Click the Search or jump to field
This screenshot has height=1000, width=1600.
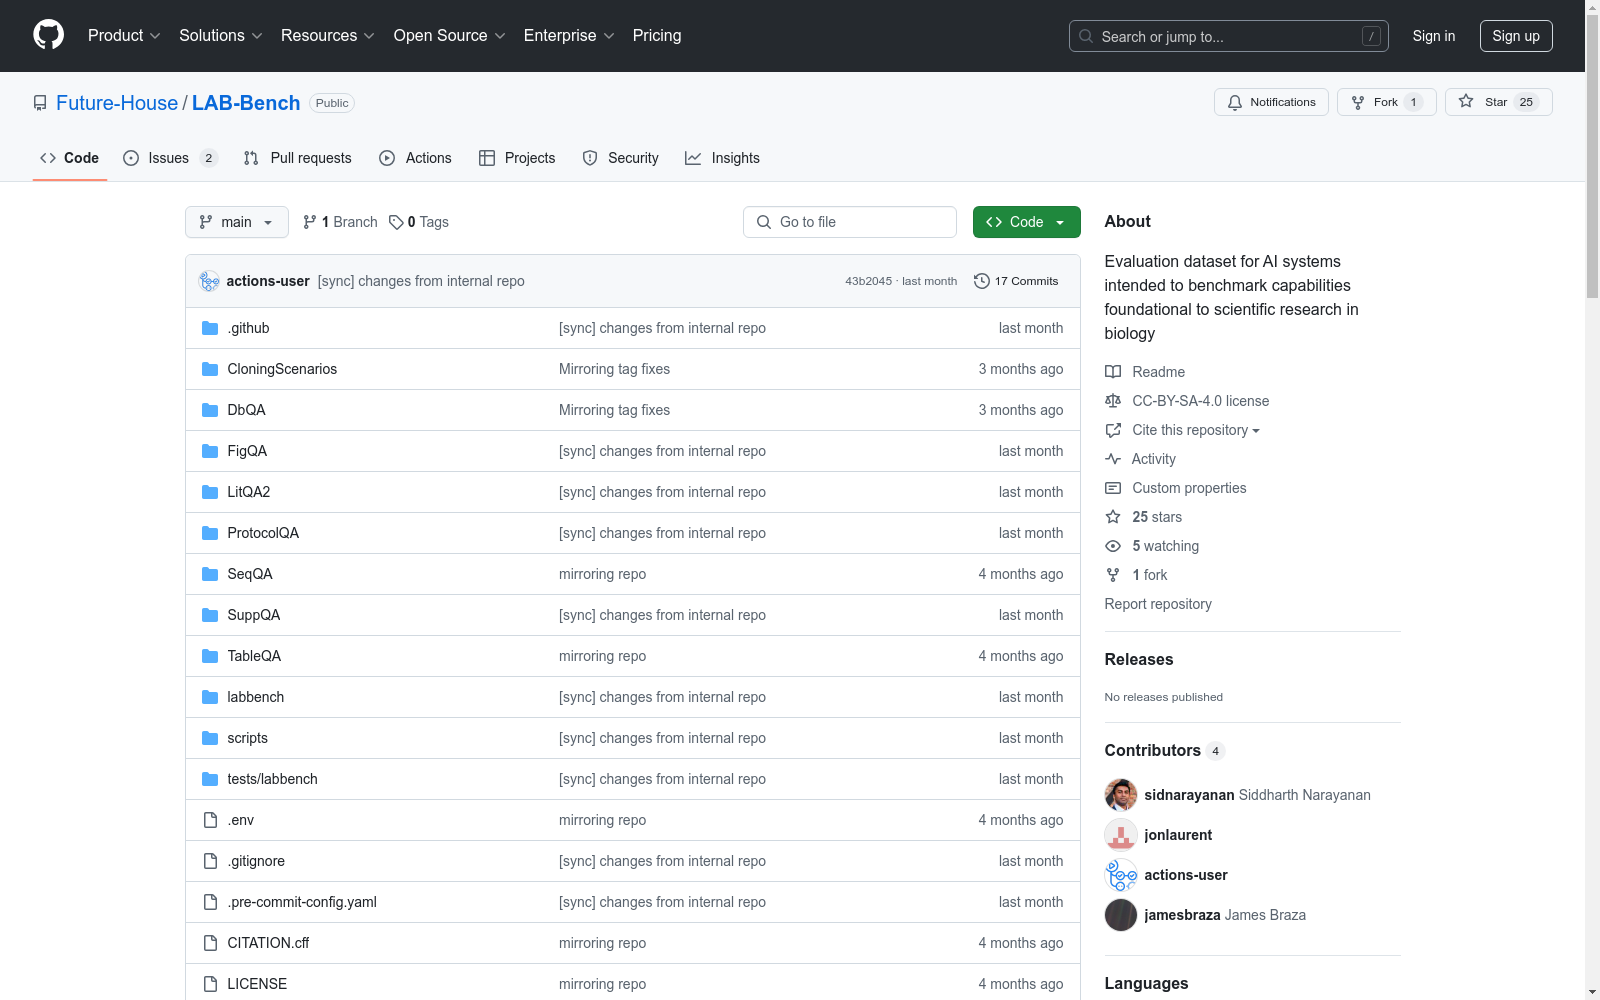pyautogui.click(x=1229, y=36)
